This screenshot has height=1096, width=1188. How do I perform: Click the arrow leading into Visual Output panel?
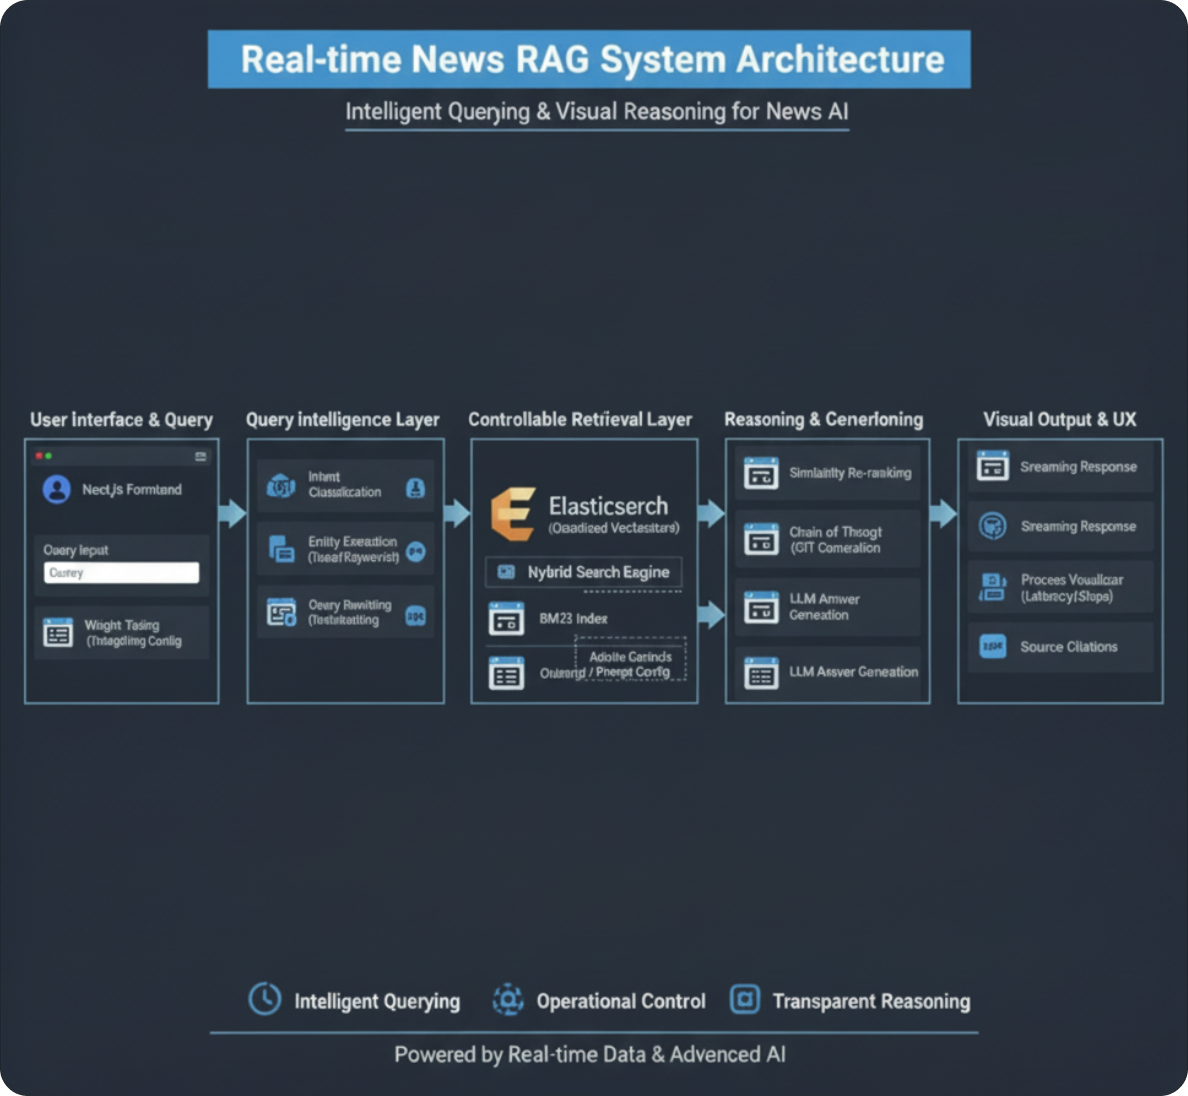[942, 514]
